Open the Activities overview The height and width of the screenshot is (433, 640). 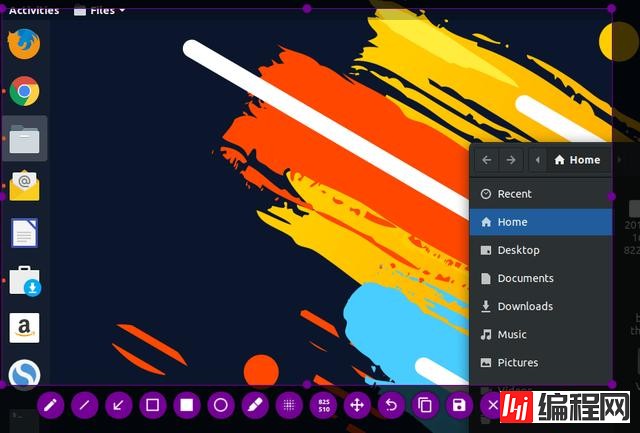point(34,10)
